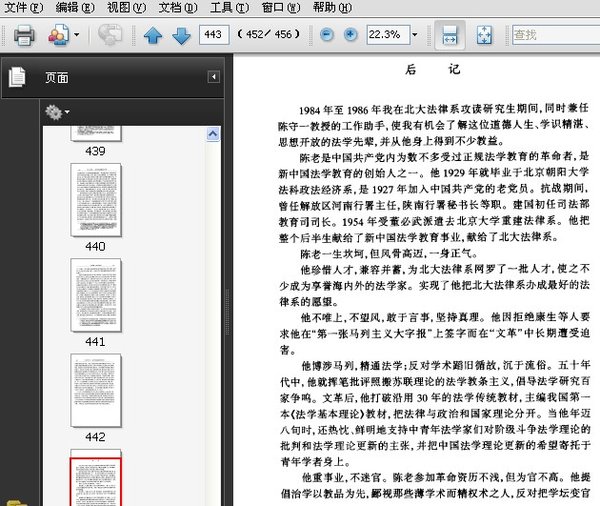600x506 pixels.
Task: Open the 文件 menu
Action: click(x=23, y=7)
